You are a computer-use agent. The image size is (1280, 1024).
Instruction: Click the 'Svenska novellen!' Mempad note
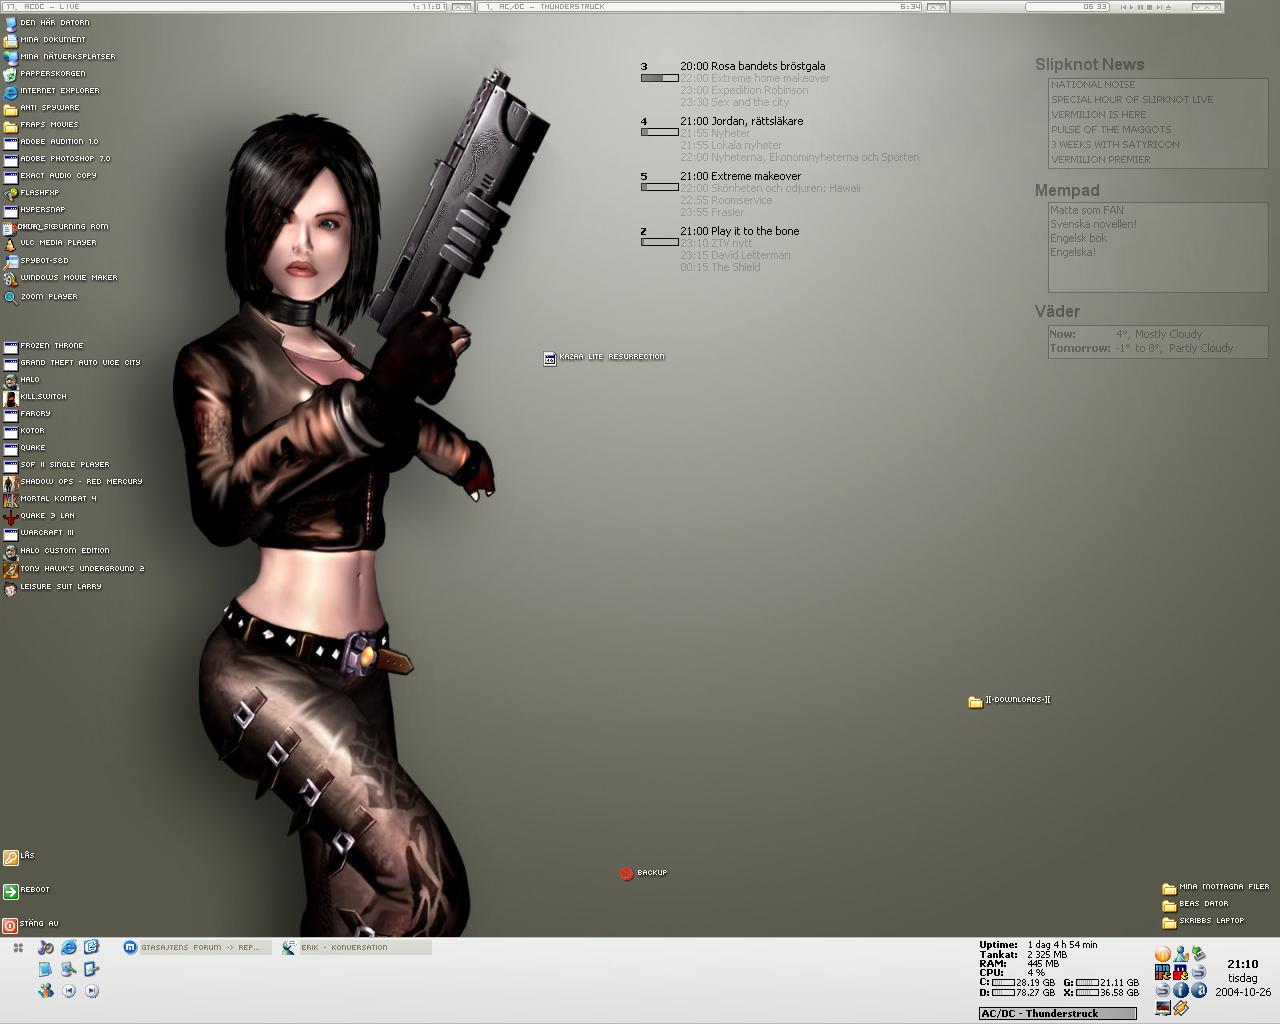click(x=1093, y=225)
